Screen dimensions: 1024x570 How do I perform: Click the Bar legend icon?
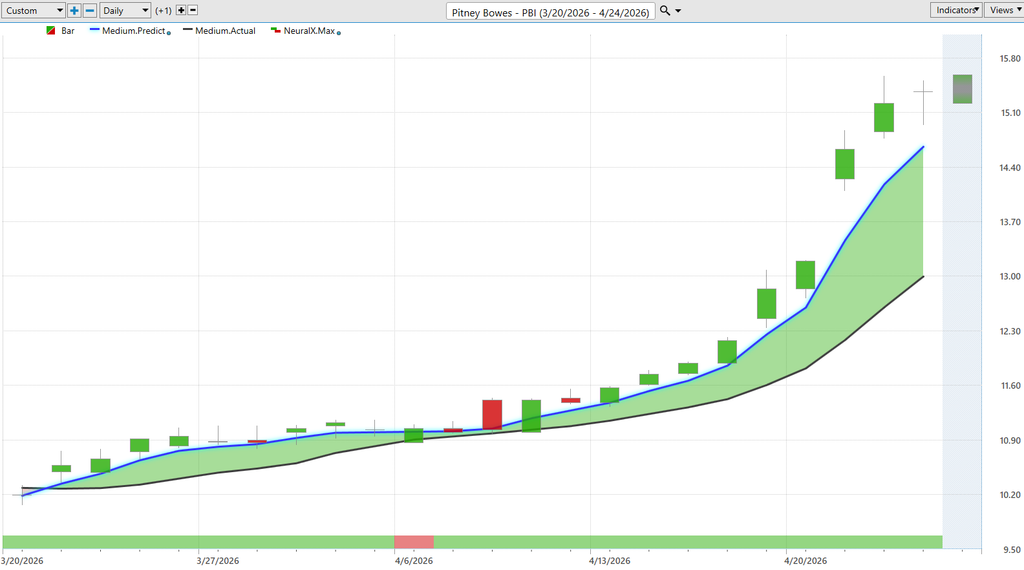point(51,31)
